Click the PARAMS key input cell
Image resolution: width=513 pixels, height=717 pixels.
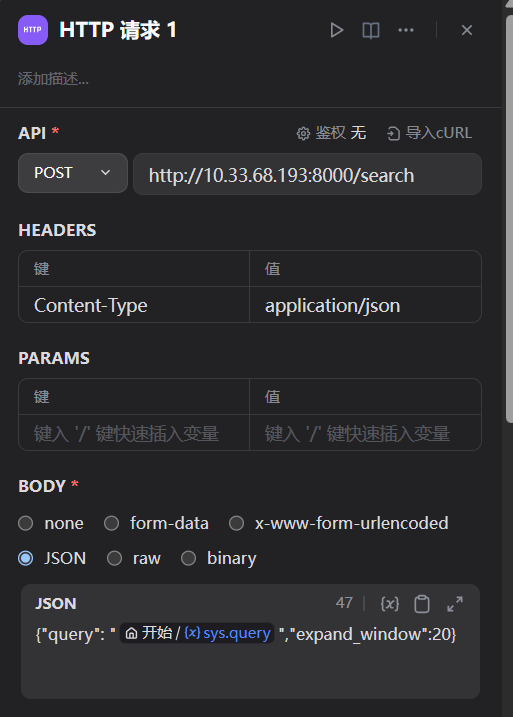tap(134, 433)
